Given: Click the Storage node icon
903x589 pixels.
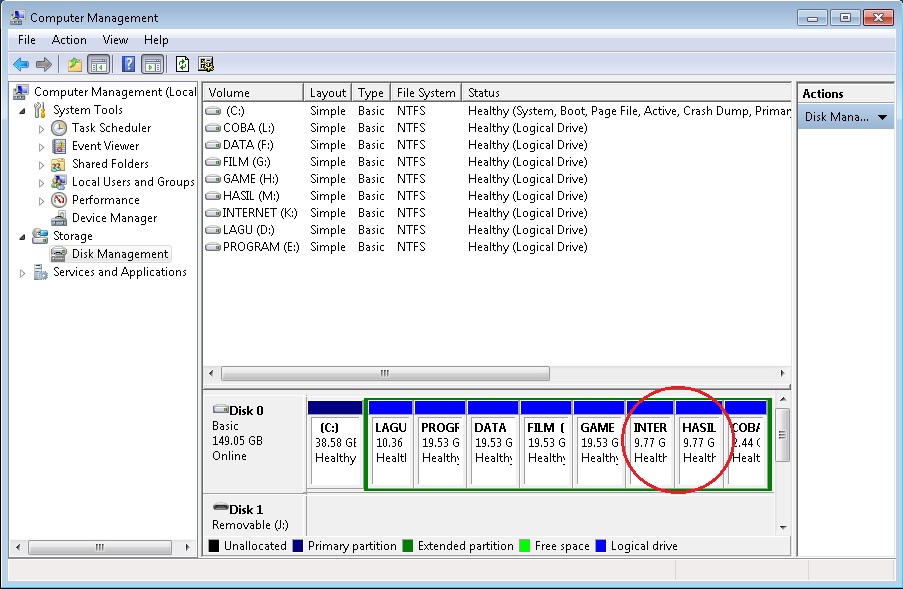Looking at the screenshot, I should [40, 235].
